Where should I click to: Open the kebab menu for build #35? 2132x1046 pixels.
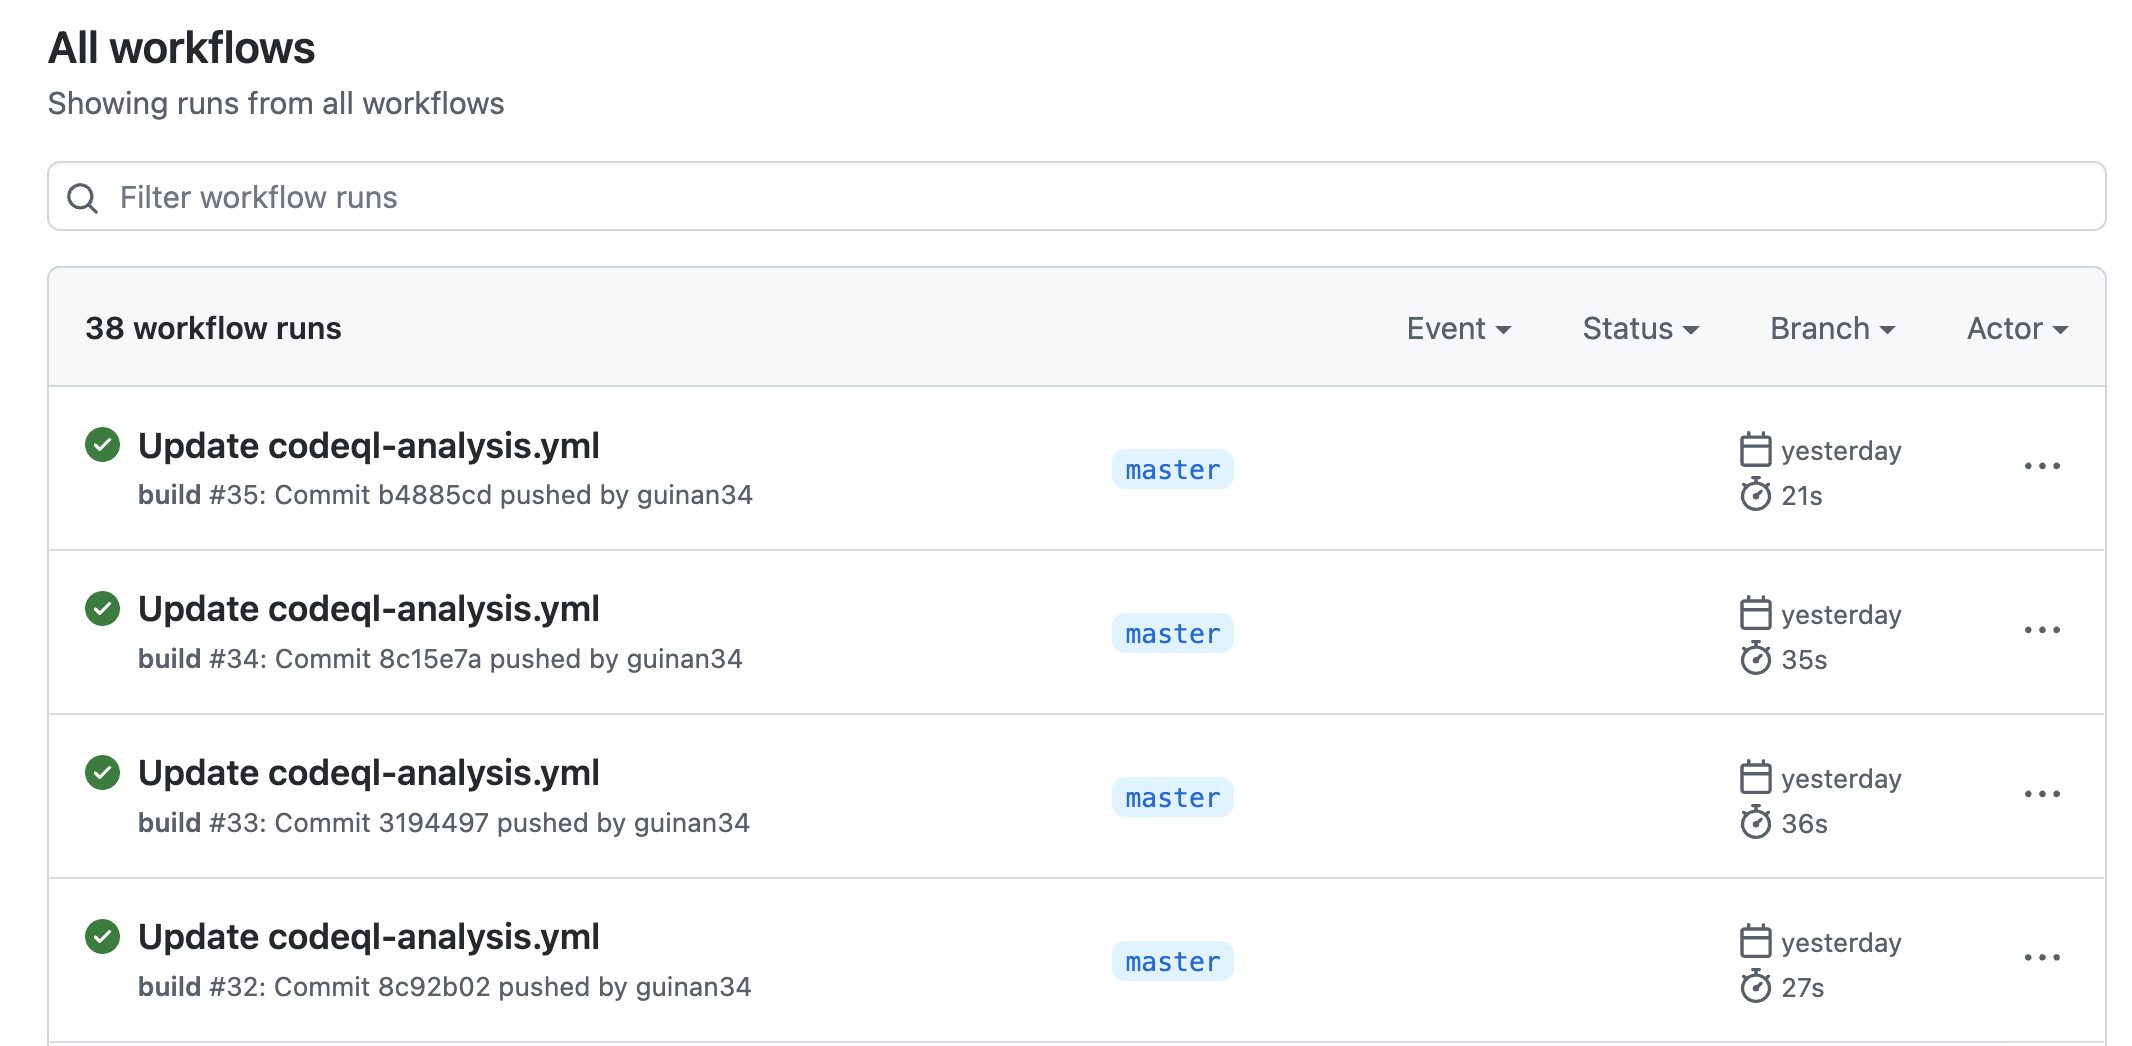point(2042,465)
